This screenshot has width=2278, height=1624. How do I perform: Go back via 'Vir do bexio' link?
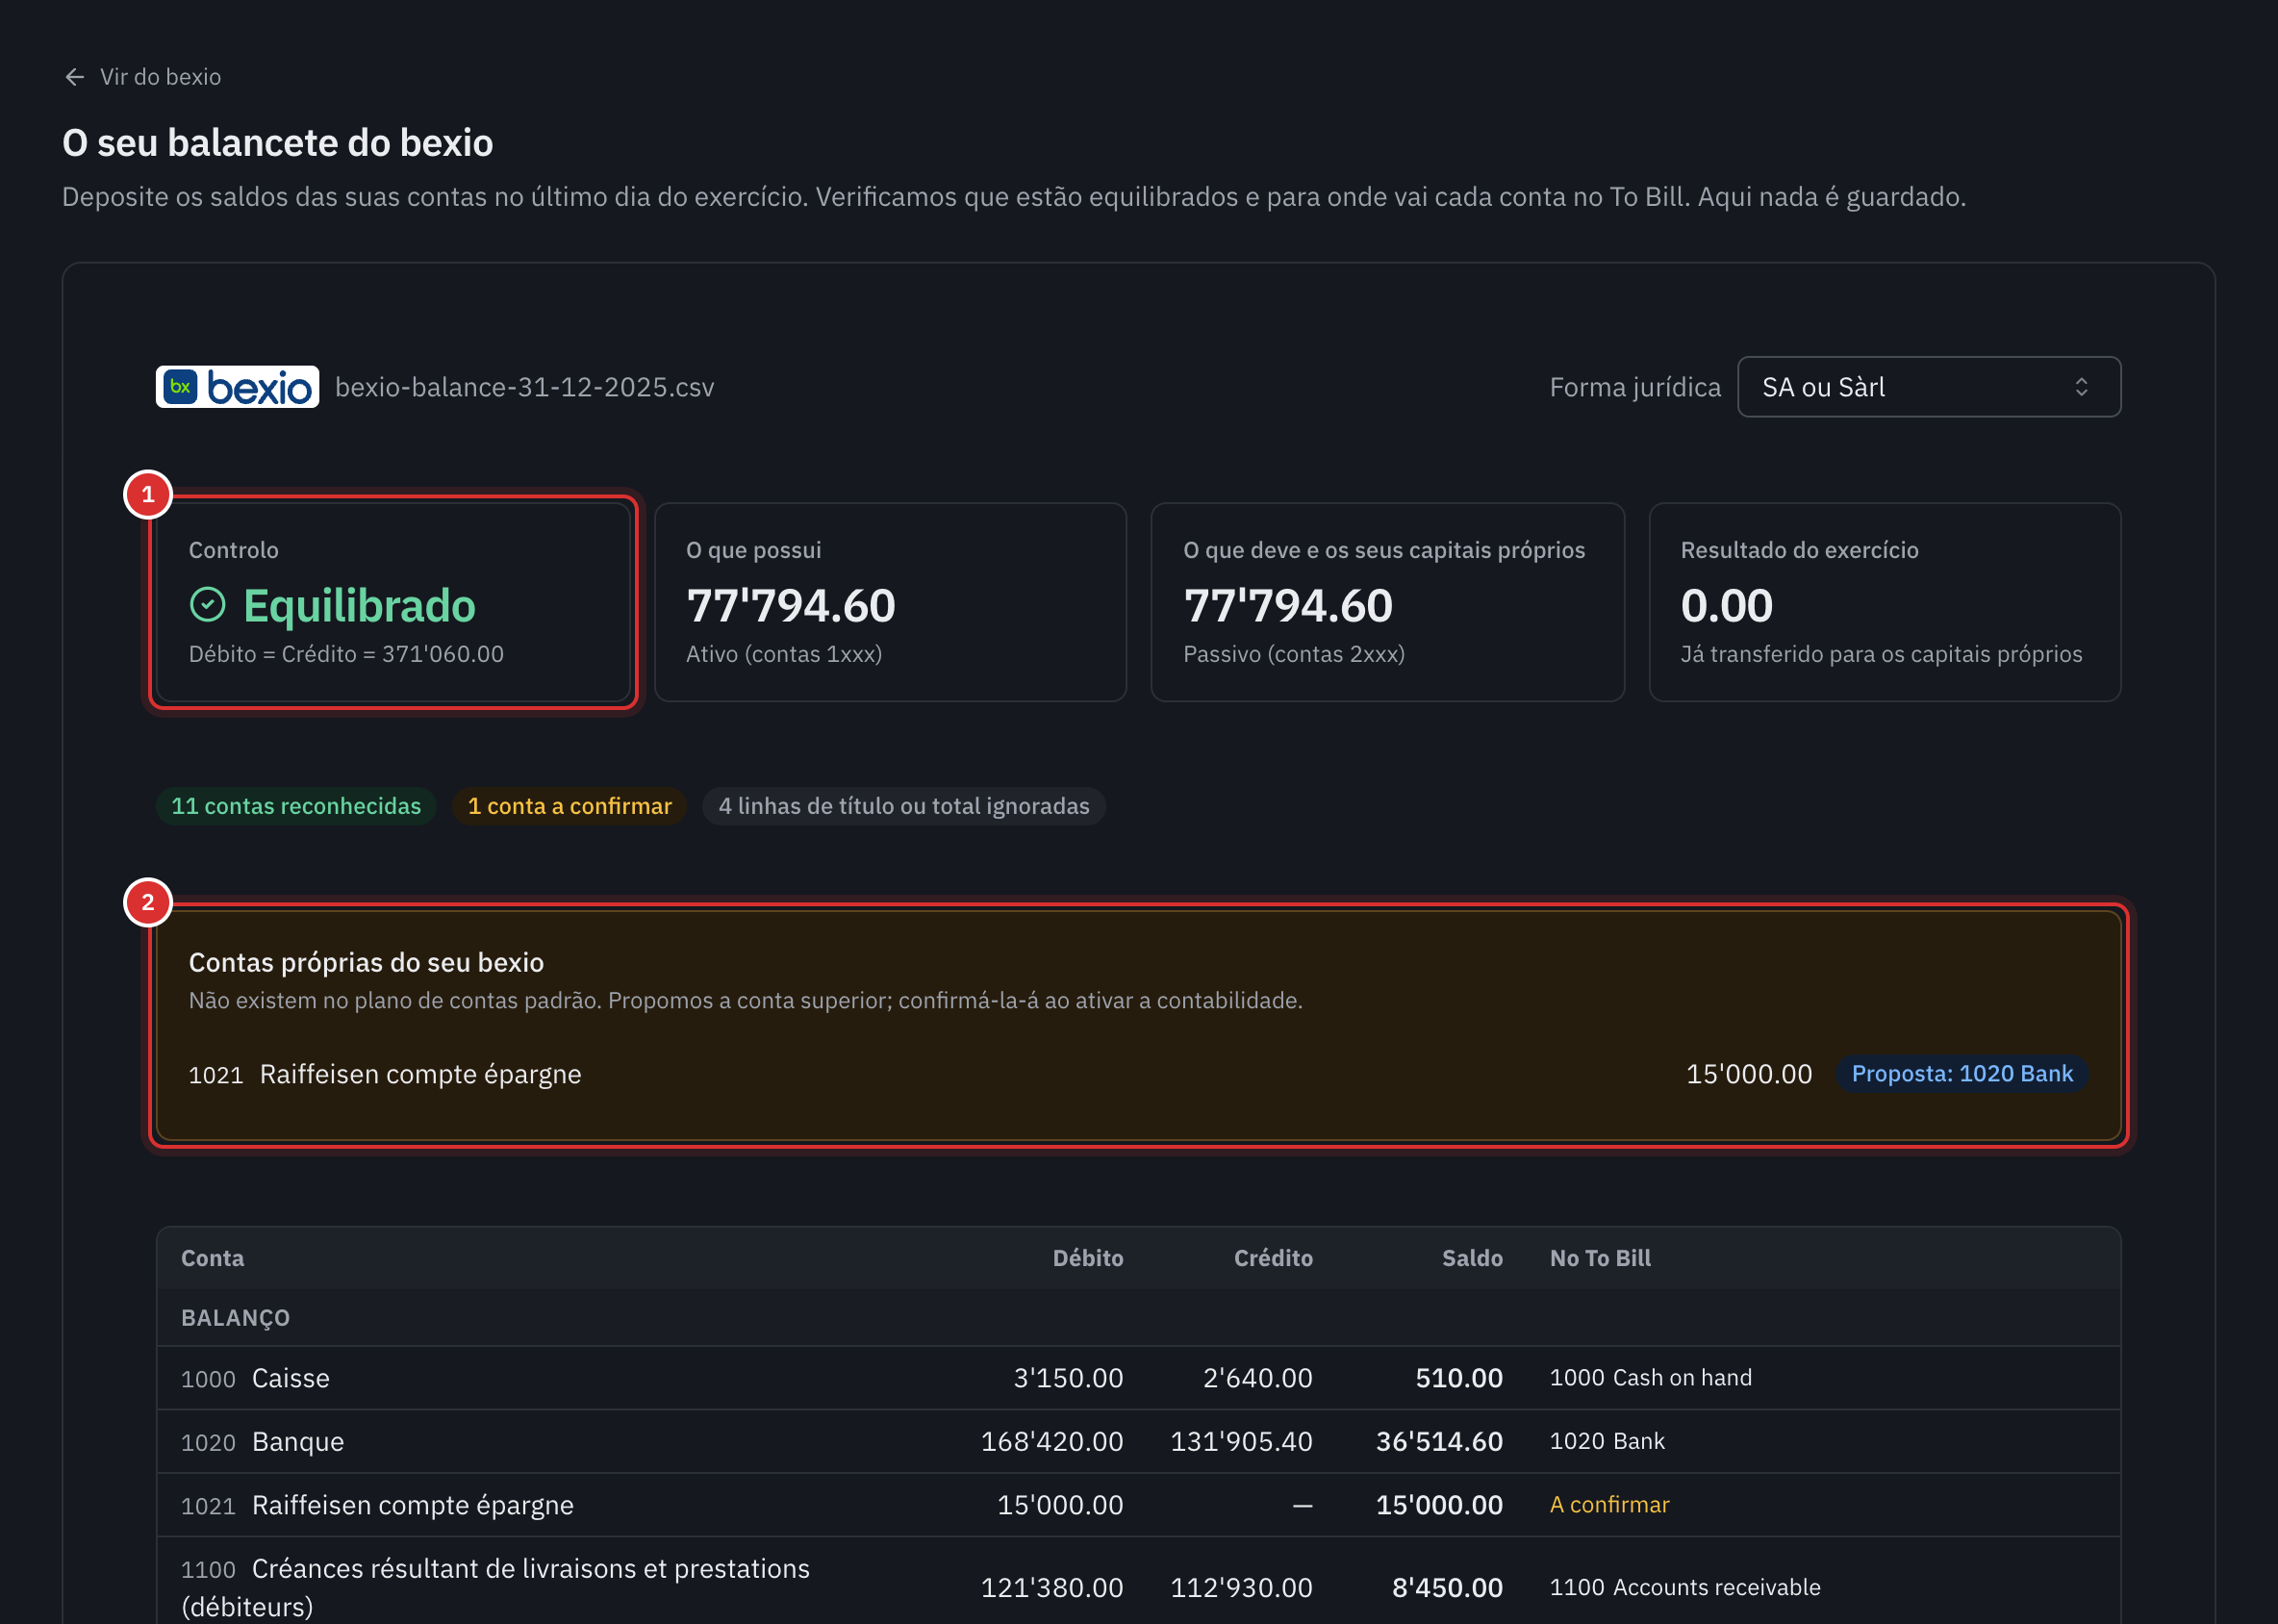click(142, 77)
